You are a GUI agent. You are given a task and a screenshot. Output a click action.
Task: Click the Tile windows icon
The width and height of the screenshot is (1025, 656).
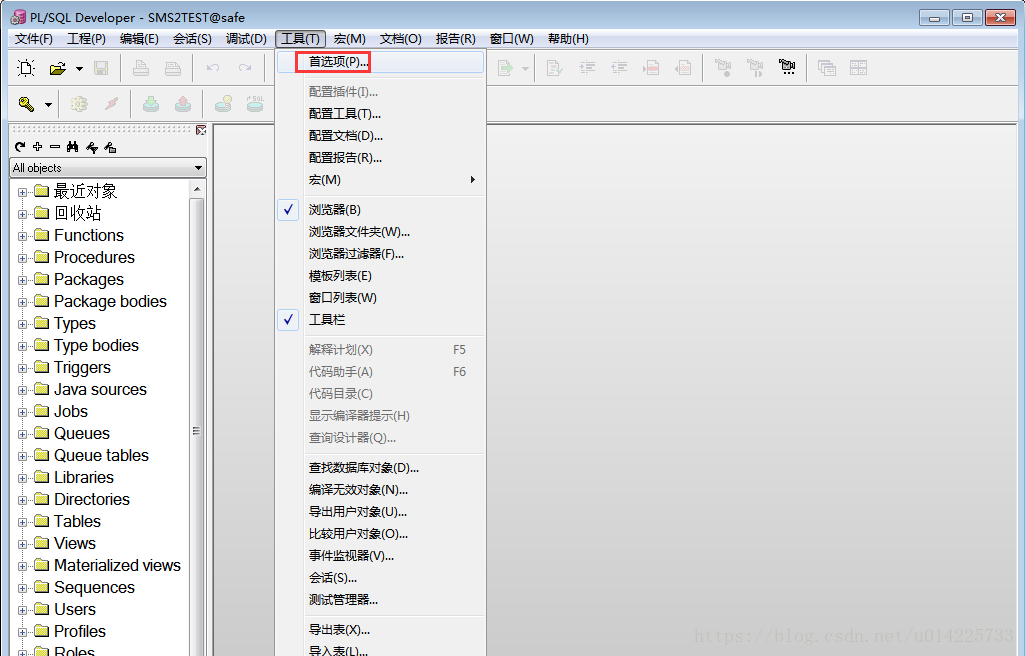(x=858, y=68)
